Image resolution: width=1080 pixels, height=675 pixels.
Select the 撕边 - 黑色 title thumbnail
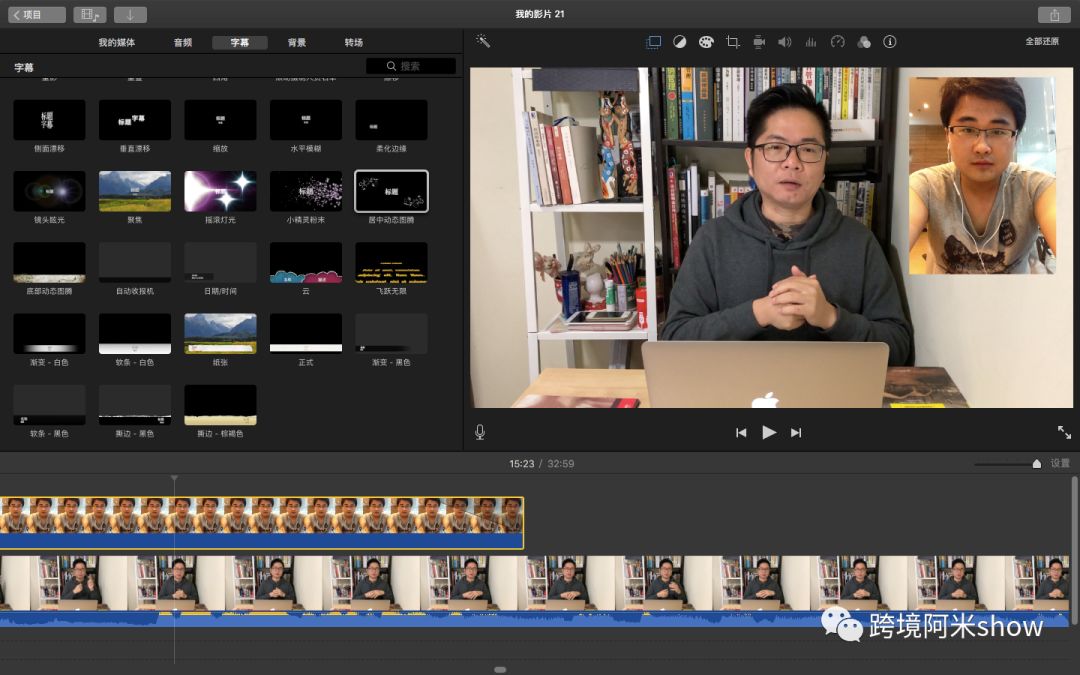(135, 405)
